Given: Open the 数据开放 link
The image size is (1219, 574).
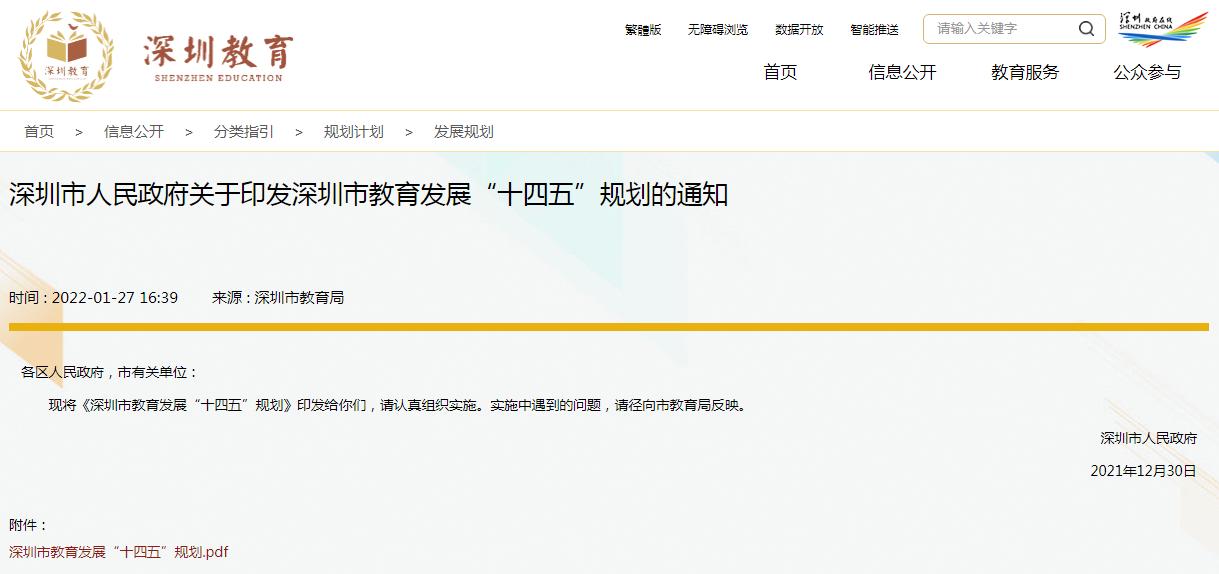Looking at the screenshot, I should click(799, 30).
